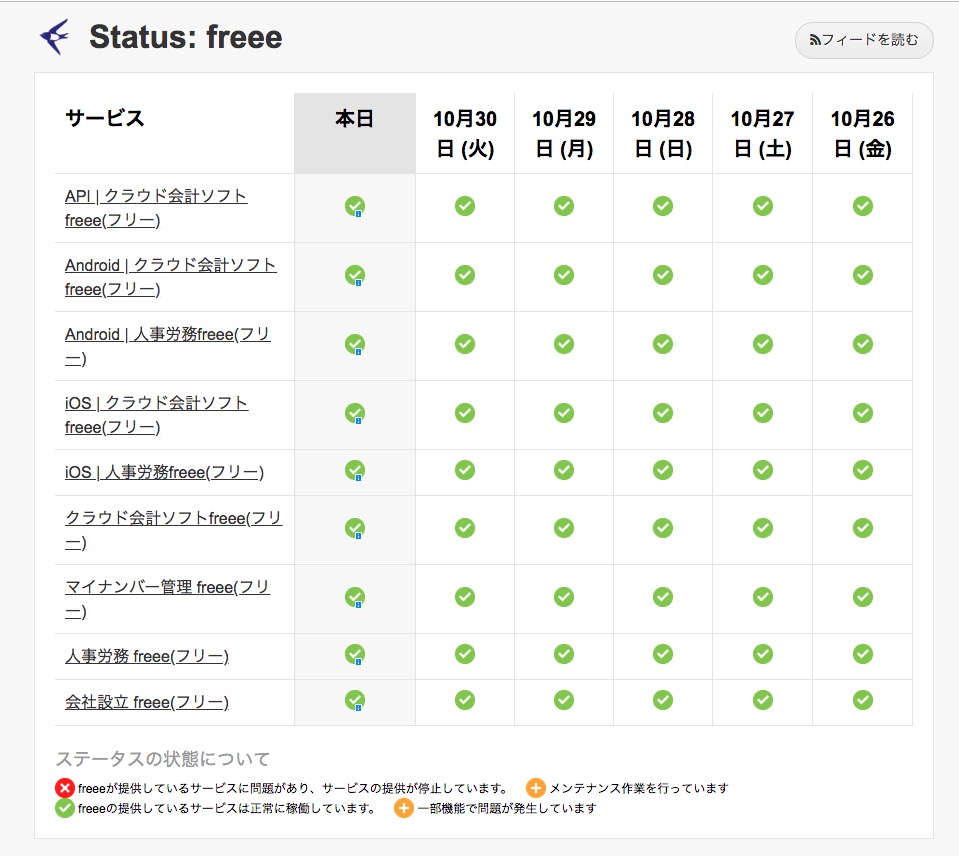
Task: Click today's status icon for Android 人事労務 row
Action: point(355,345)
